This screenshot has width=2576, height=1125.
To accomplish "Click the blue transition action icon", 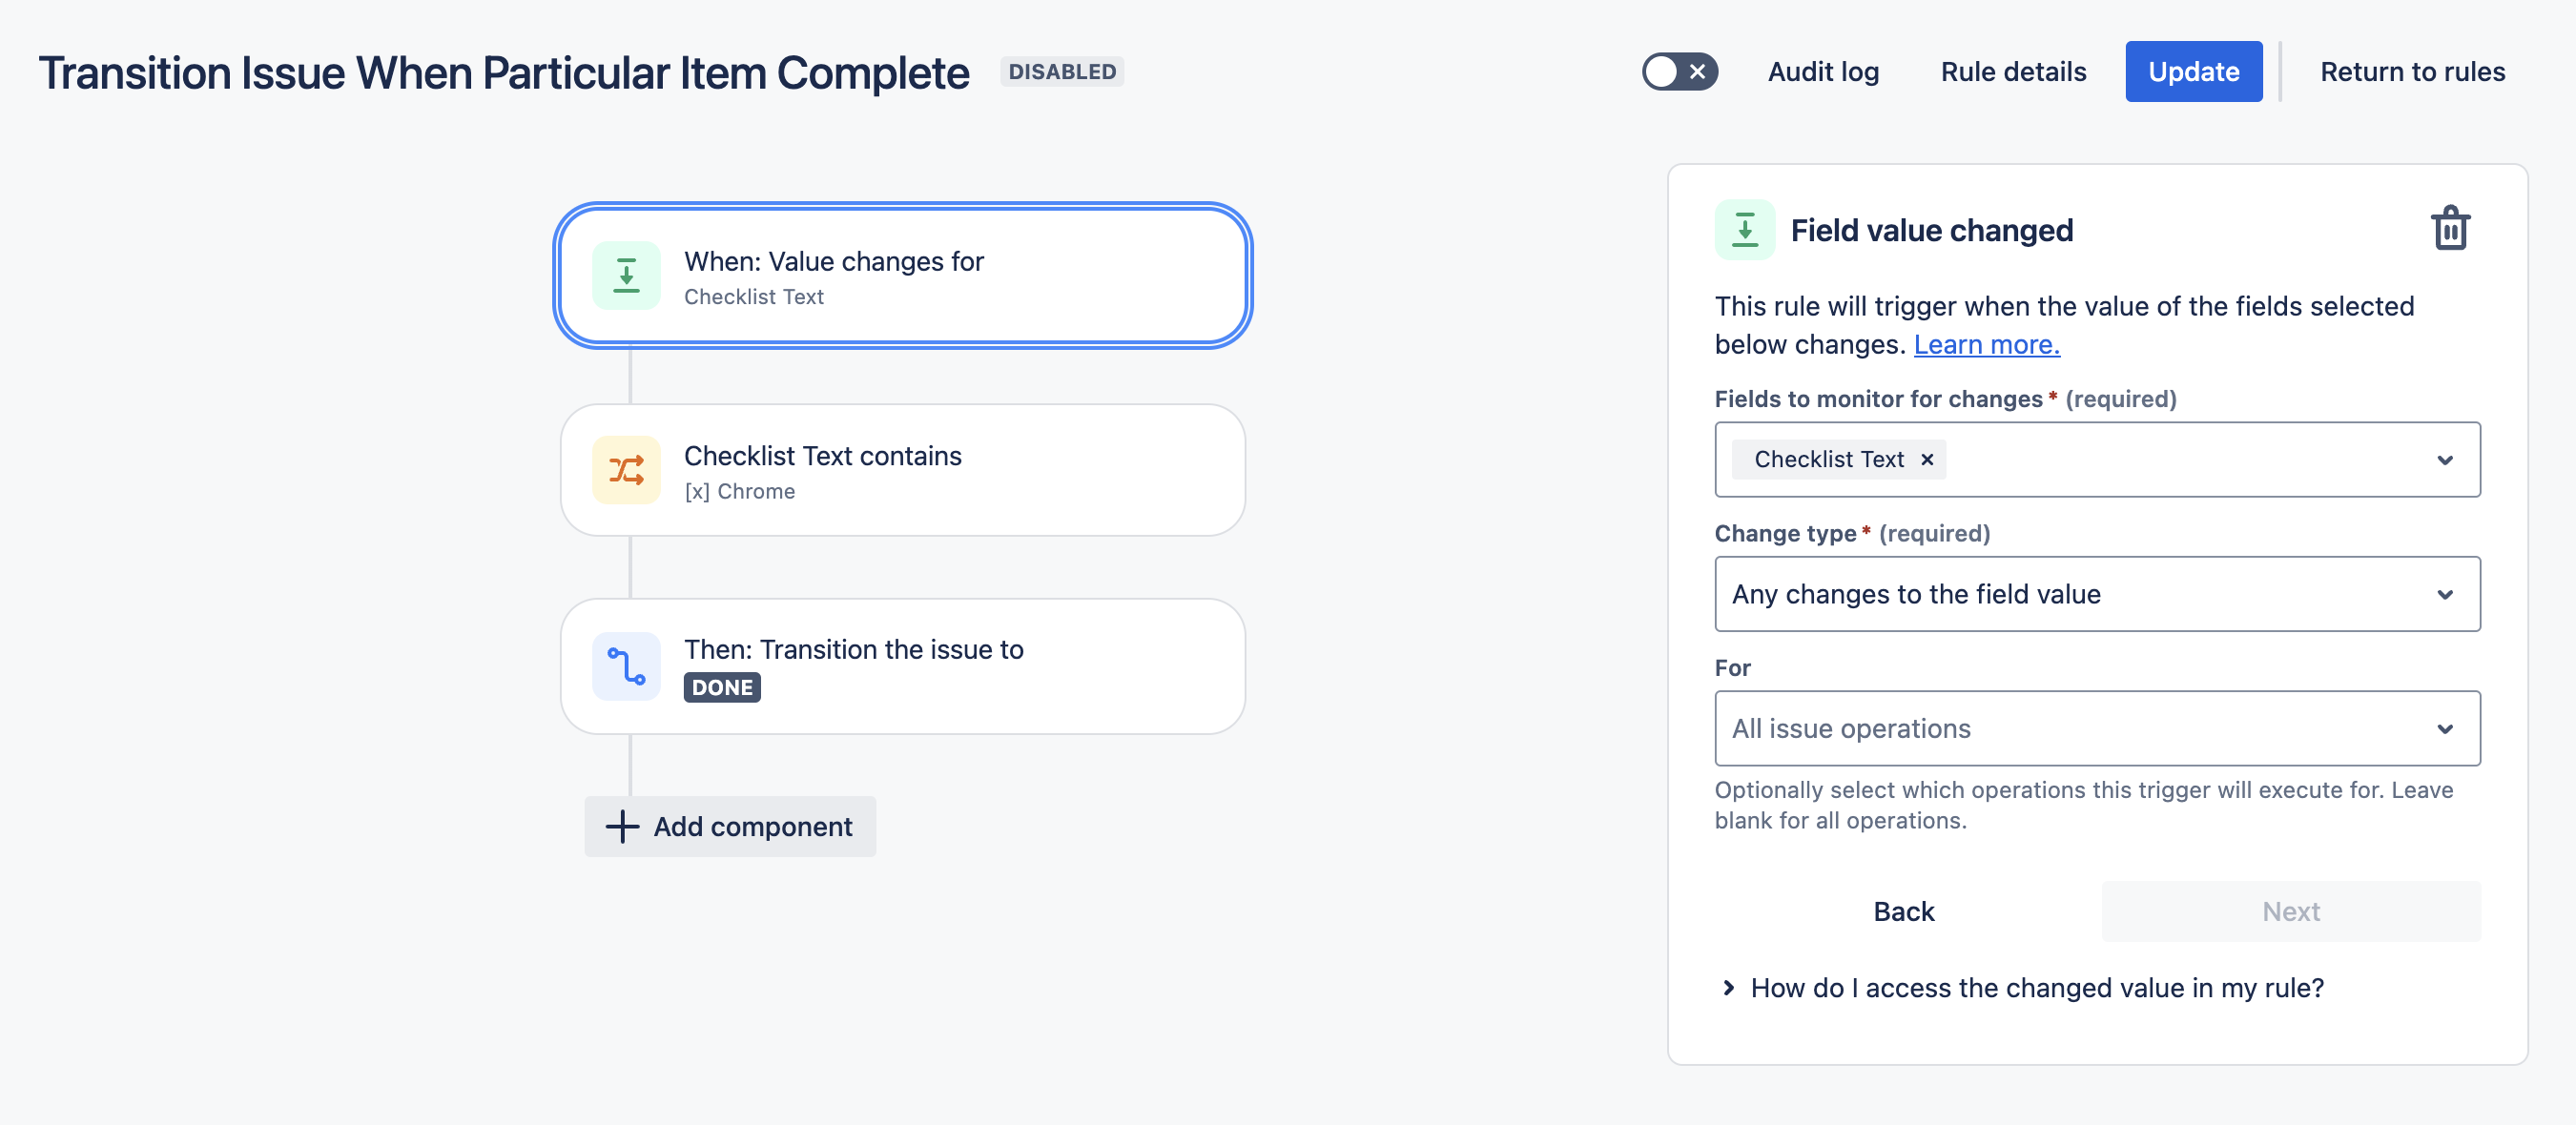I will coord(626,666).
